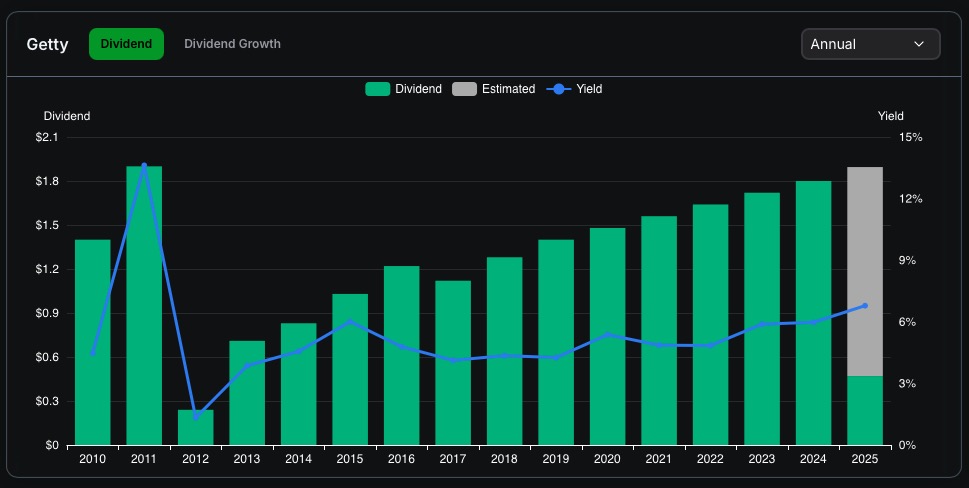Viewport: 969px width, 488px height.
Task: Click the Getty title text
Action: point(48,45)
